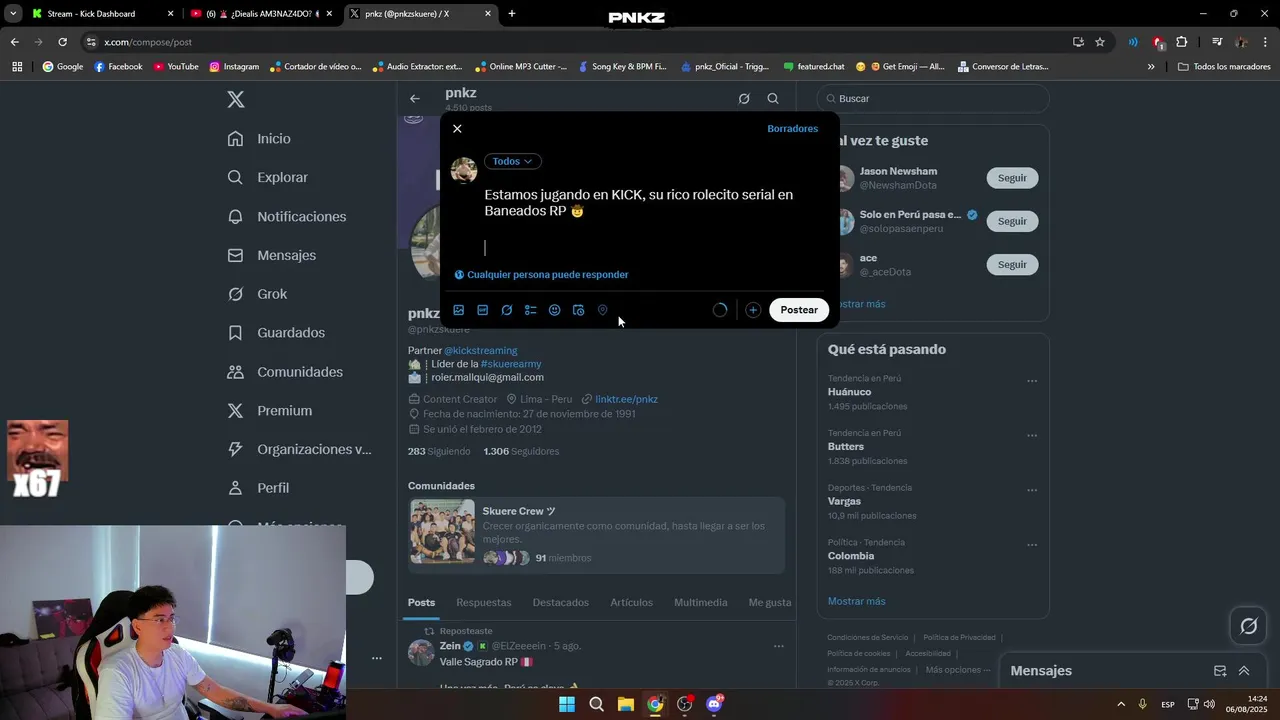Image resolution: width=1280 pixels, height=720 pixels.
Task: Switch to Posts tab
Action: click(x=421, y=603)
